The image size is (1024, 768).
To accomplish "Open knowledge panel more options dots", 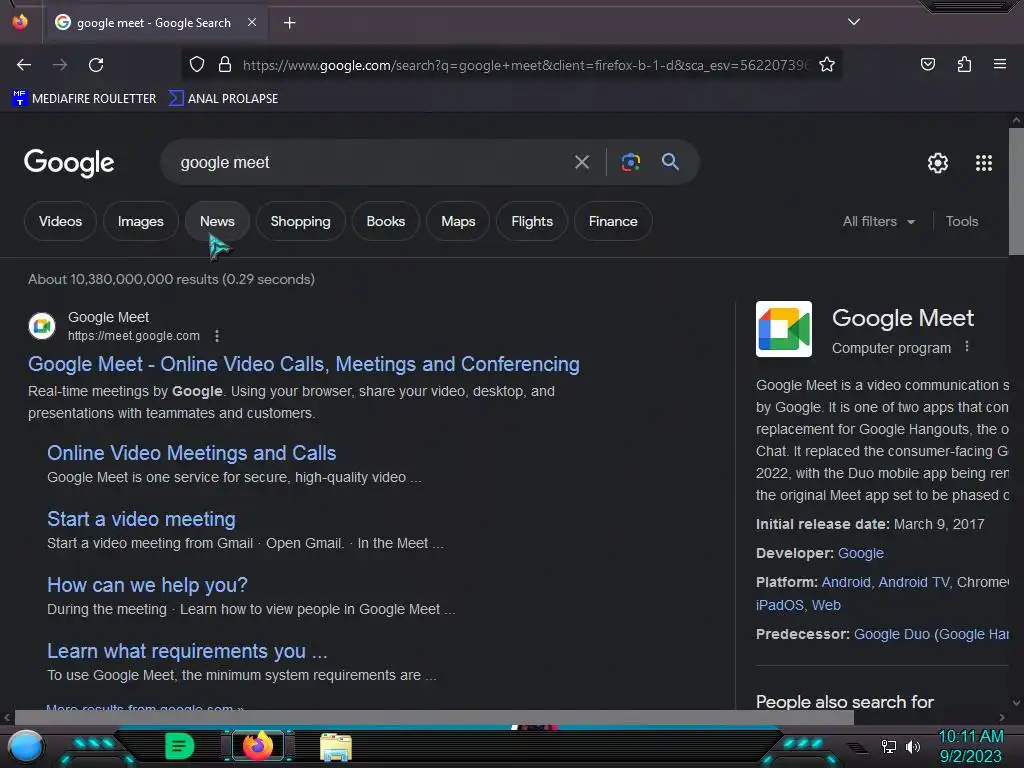I will coord(967,347).
